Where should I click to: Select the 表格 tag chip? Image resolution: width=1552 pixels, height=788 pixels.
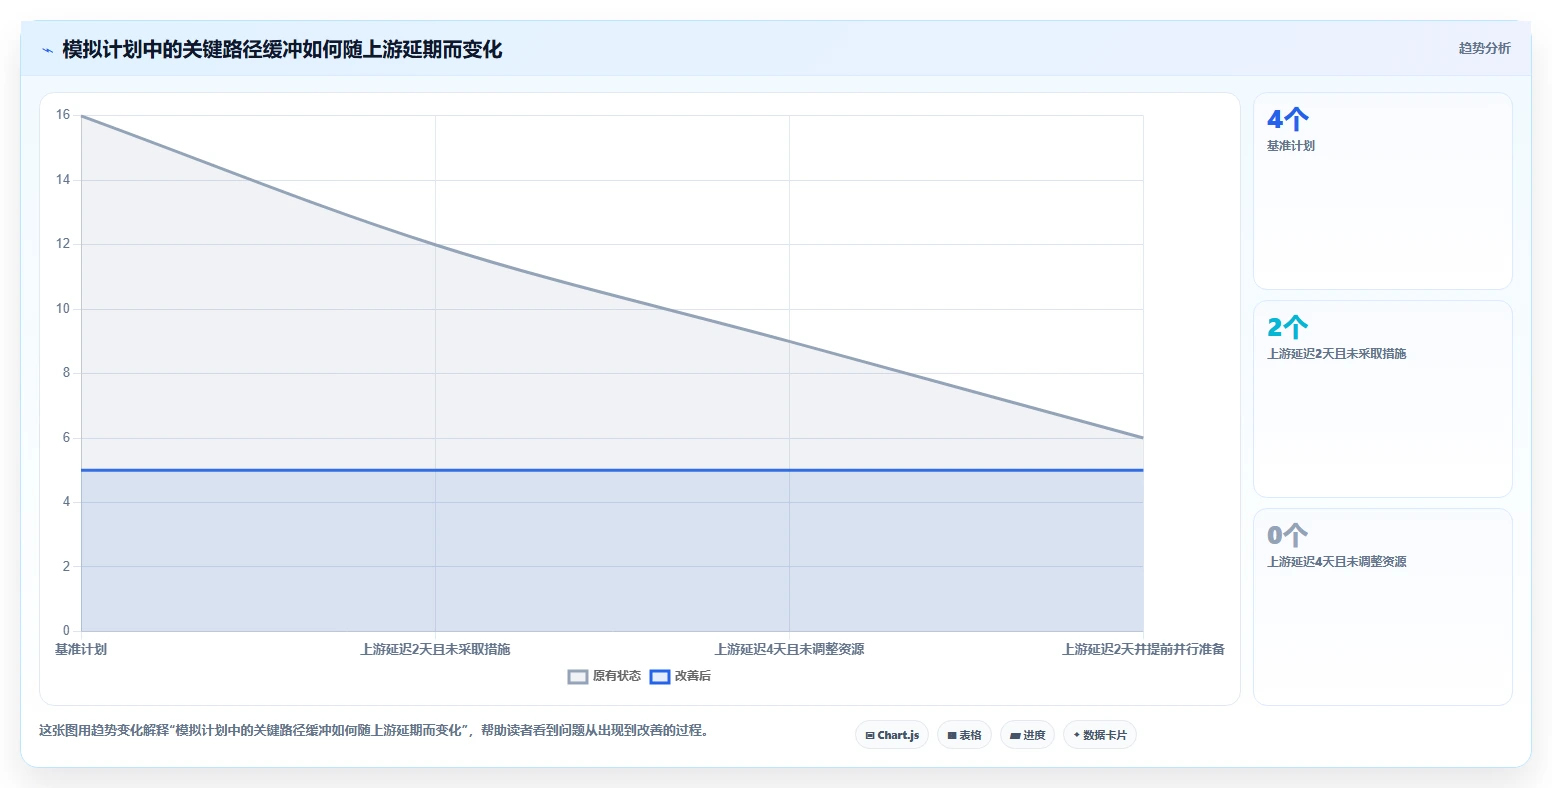pos(964,735)
